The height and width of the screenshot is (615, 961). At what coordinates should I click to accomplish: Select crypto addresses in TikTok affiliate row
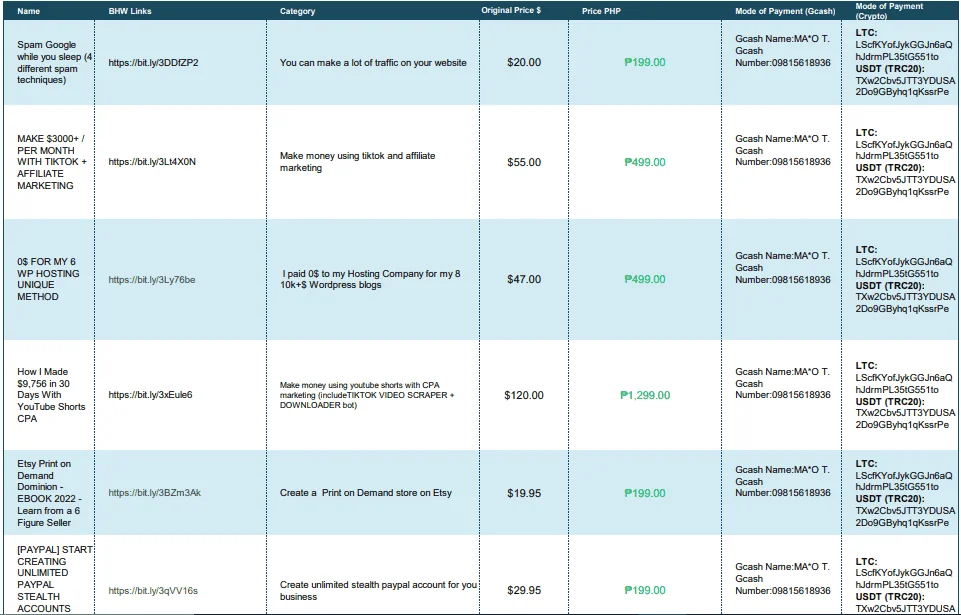click(x=905, y=162)
